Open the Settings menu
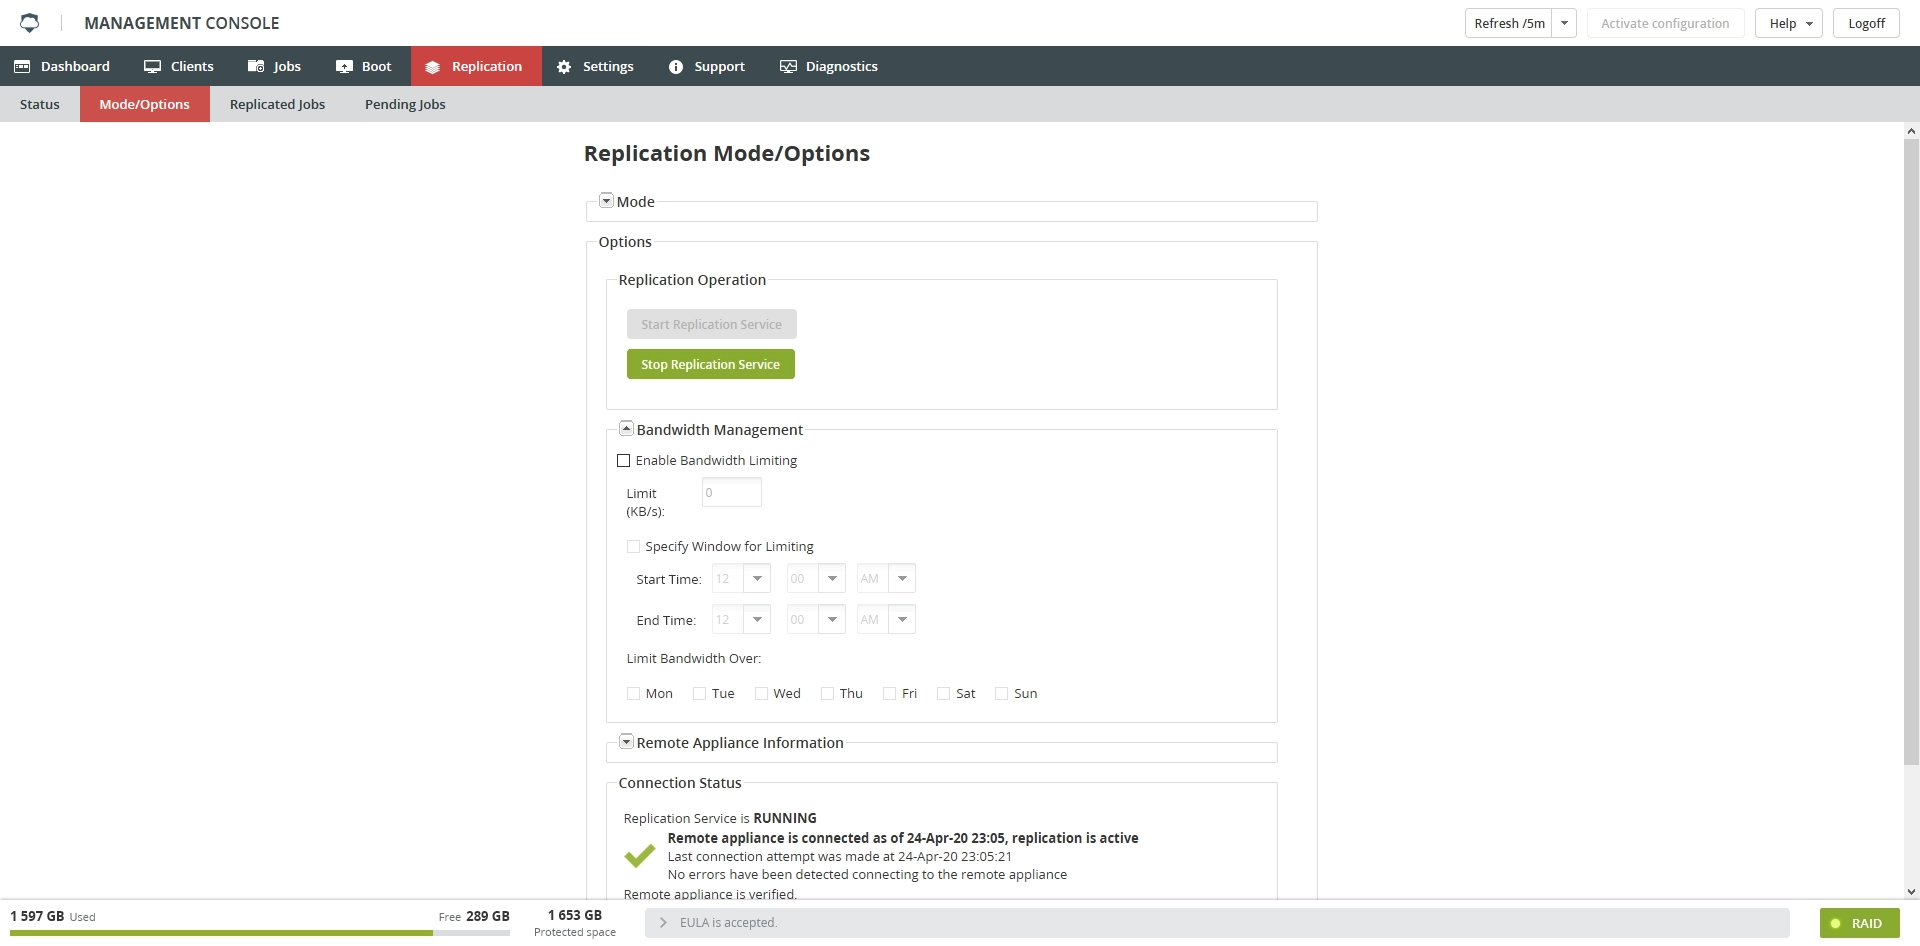1920x946 pixels. pyautogui.click(x=595, y=66)
